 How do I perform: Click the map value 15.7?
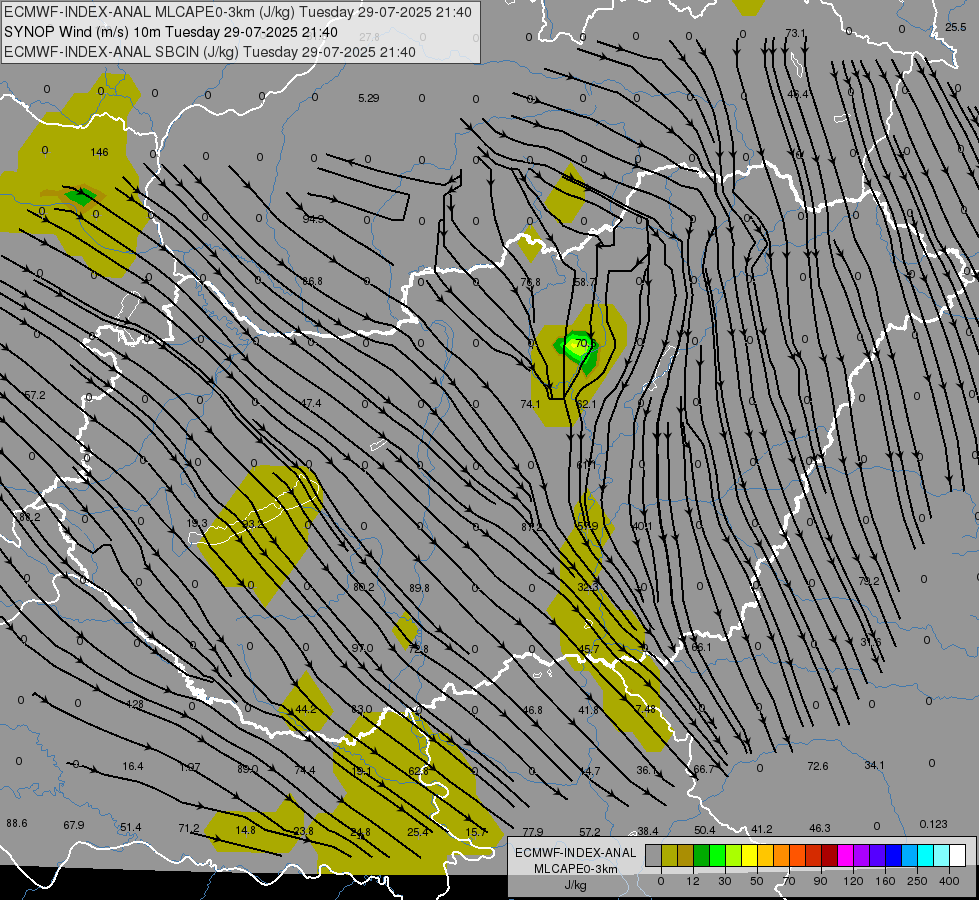pyautogui.click(x=475, y=832)
